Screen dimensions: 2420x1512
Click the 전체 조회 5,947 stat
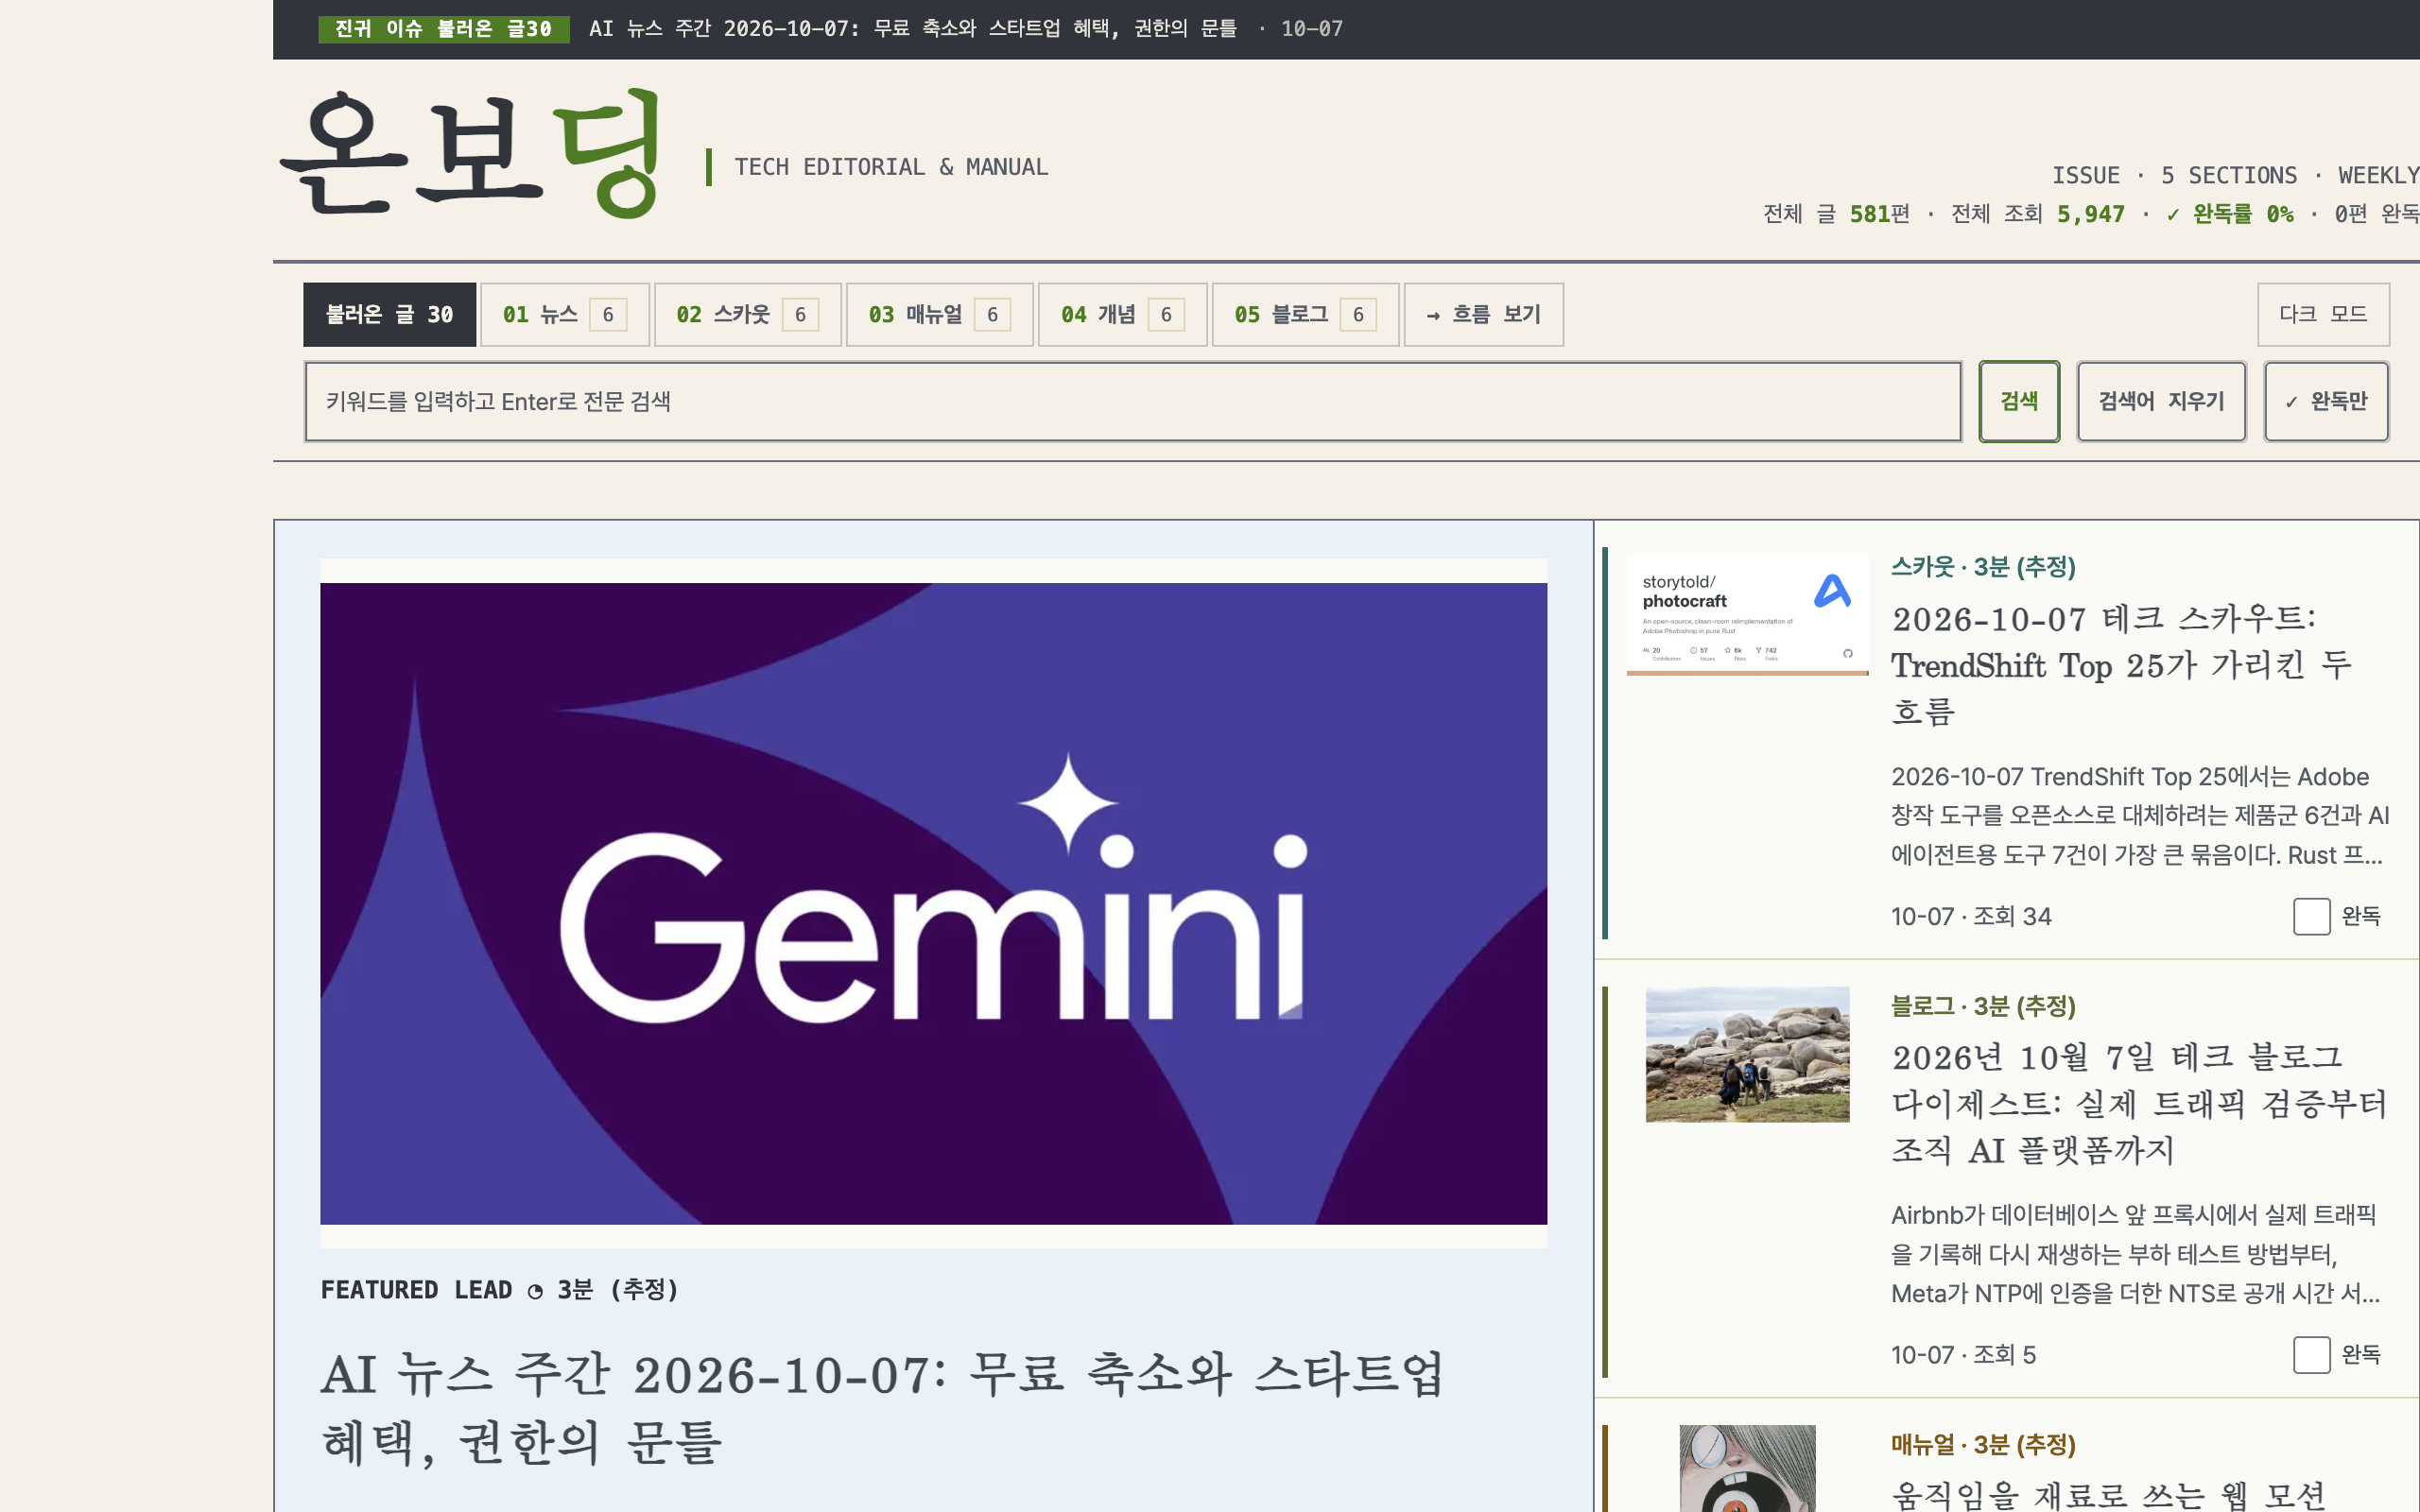(2037, 214)
